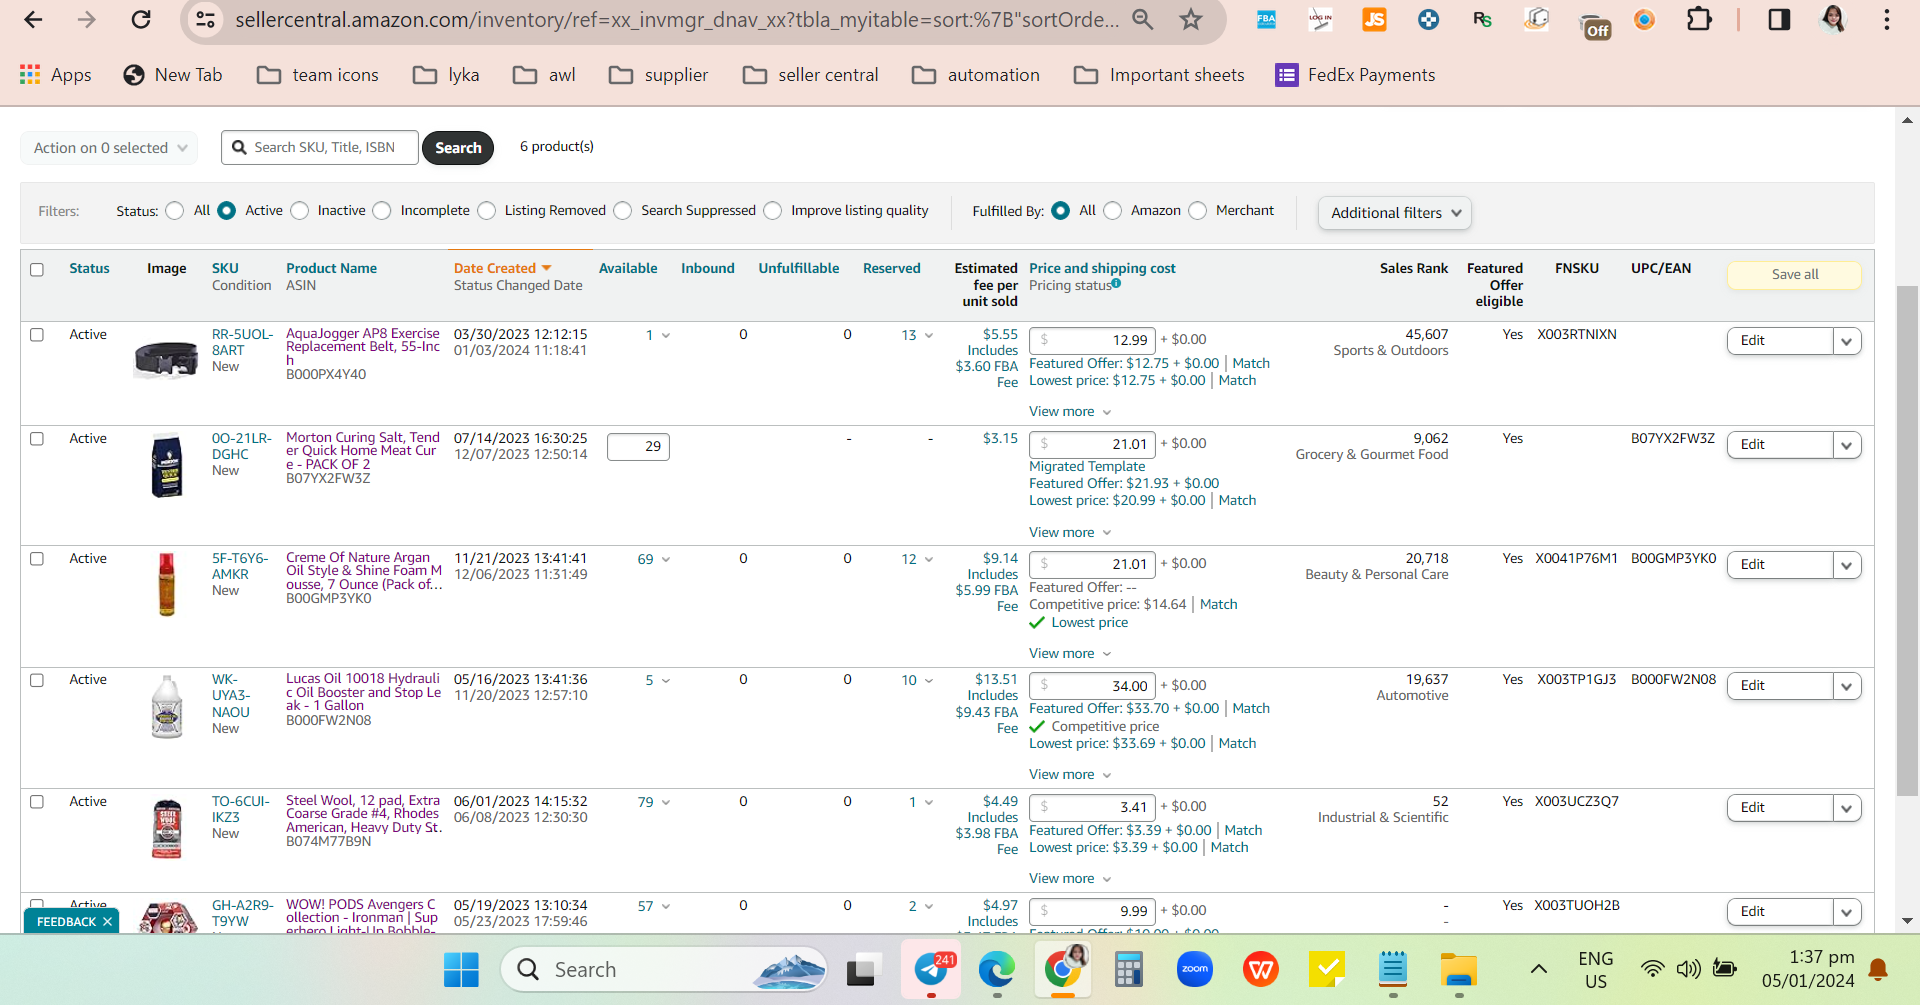Select the Inactive status filter

click(x=300, y=211)
